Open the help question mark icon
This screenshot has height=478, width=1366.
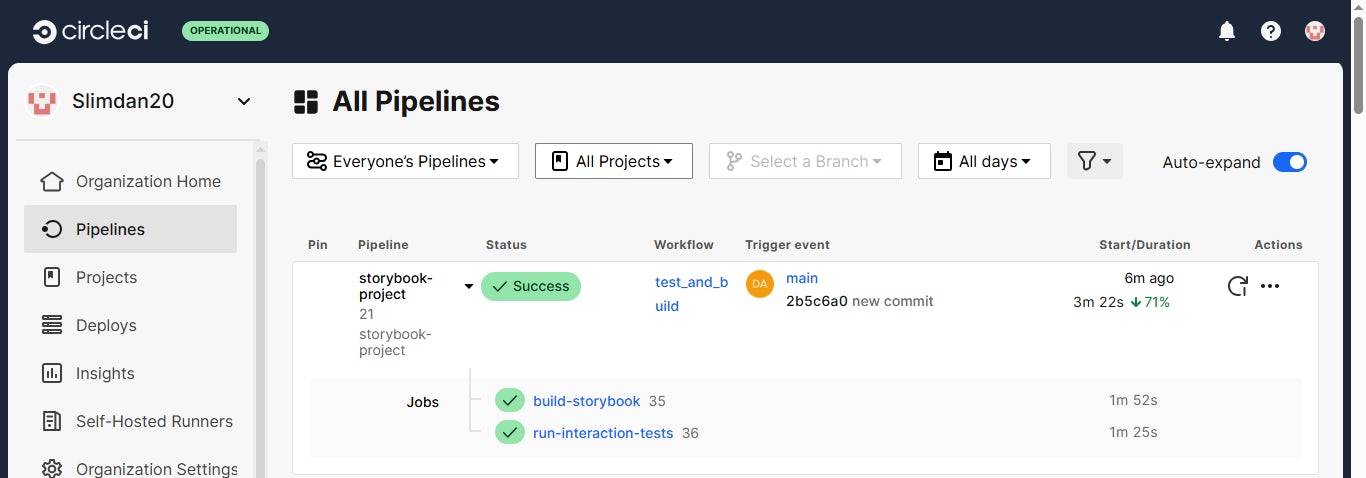coord(1271,31)
